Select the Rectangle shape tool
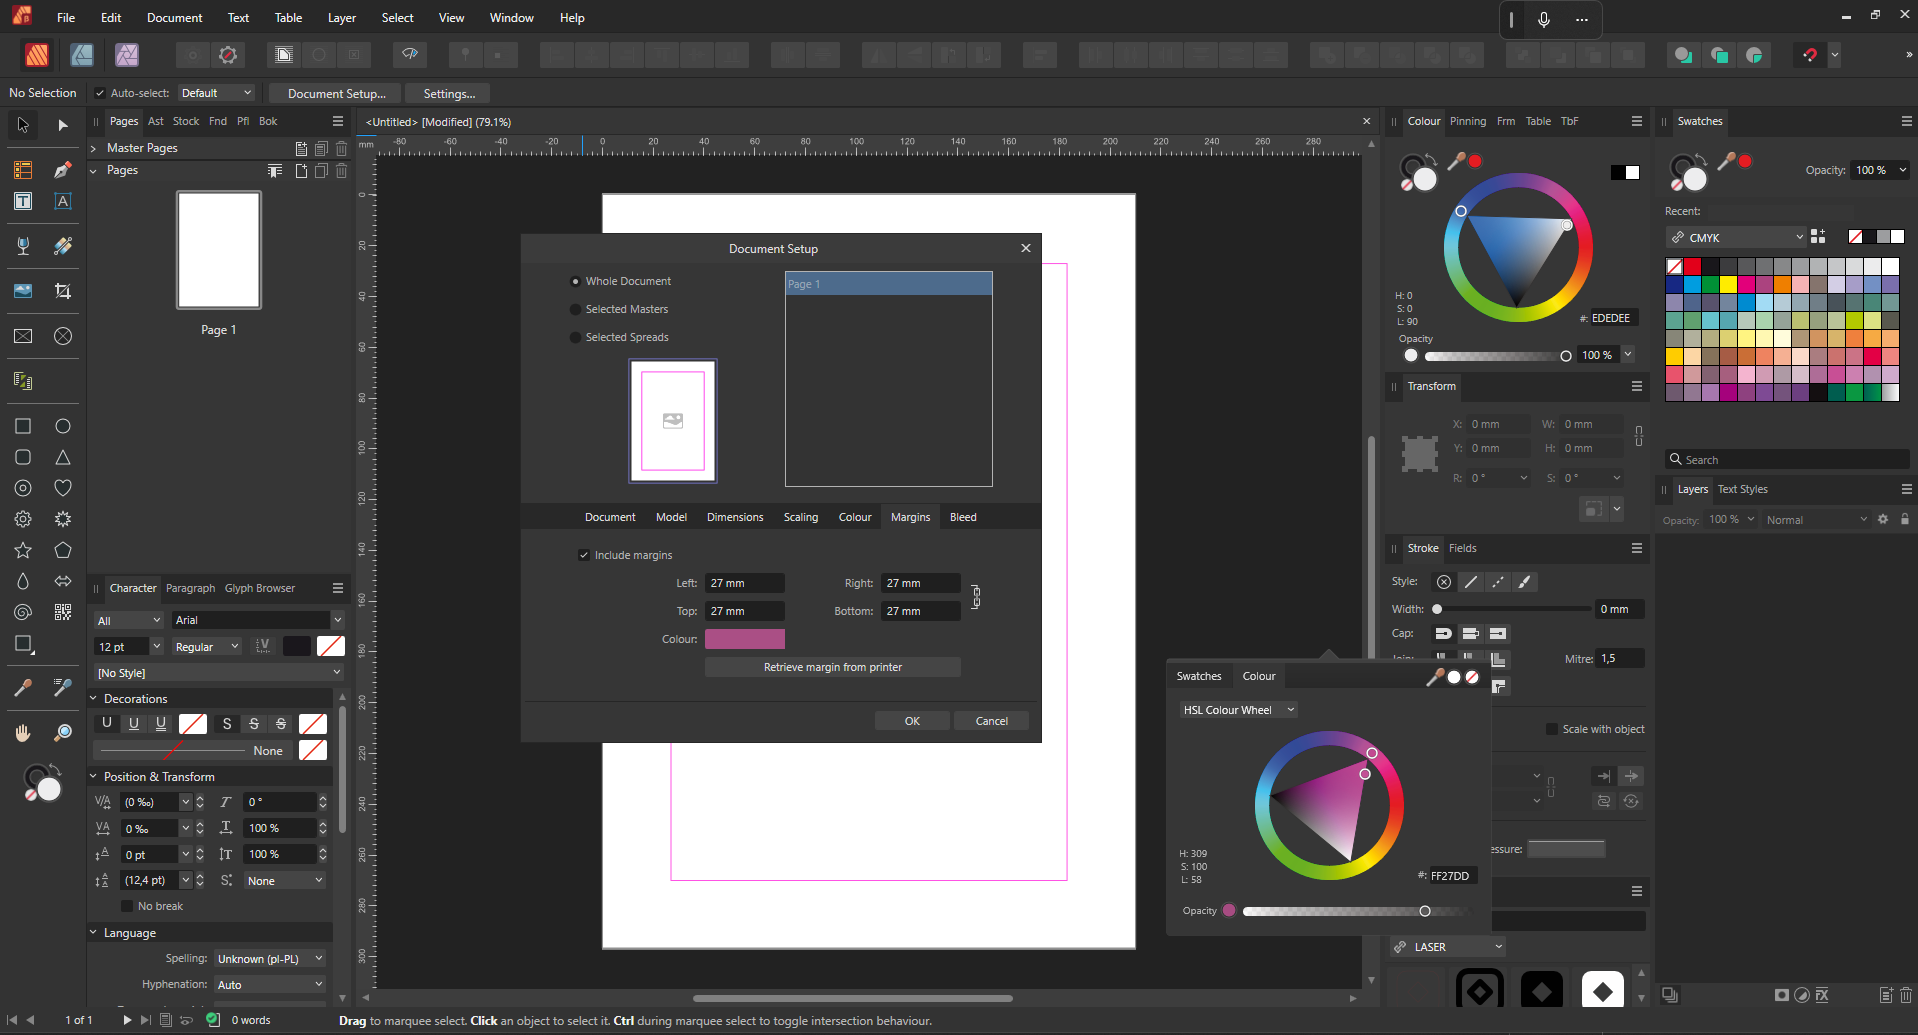The width and height of the screenshot is (1918, 1035). point(23,426)
